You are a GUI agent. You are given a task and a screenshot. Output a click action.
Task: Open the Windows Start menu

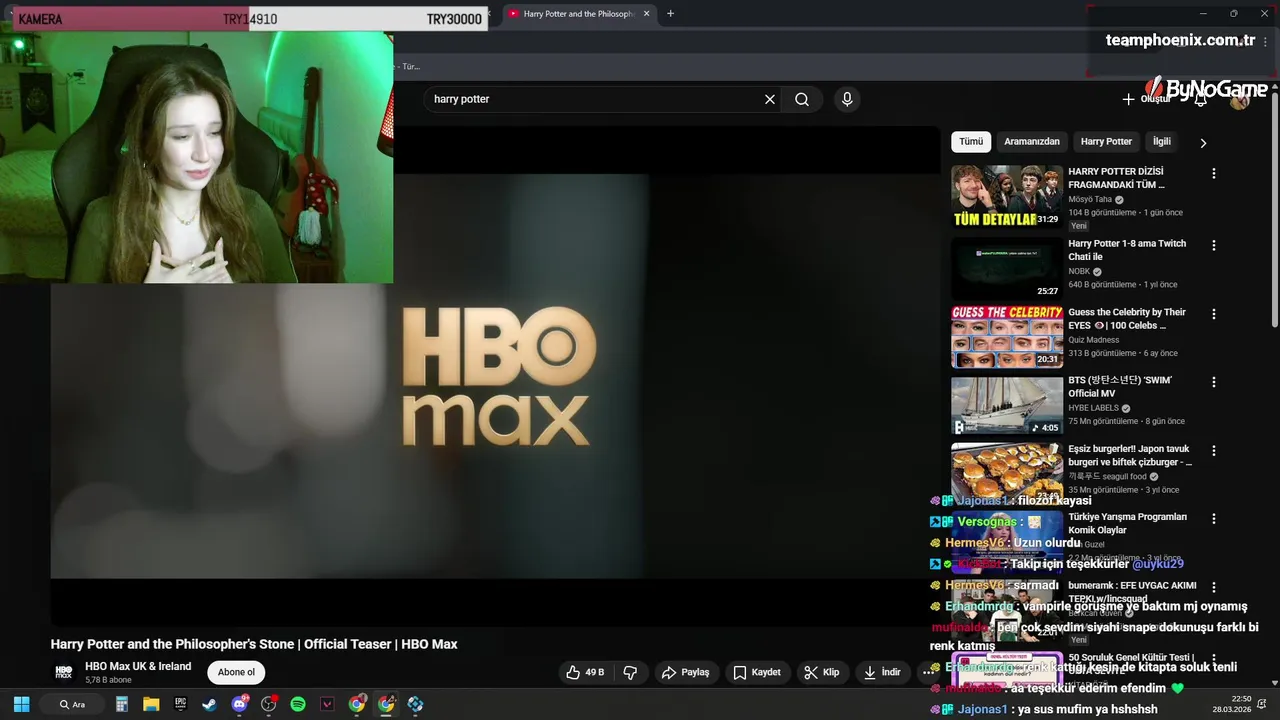point(21,704)
